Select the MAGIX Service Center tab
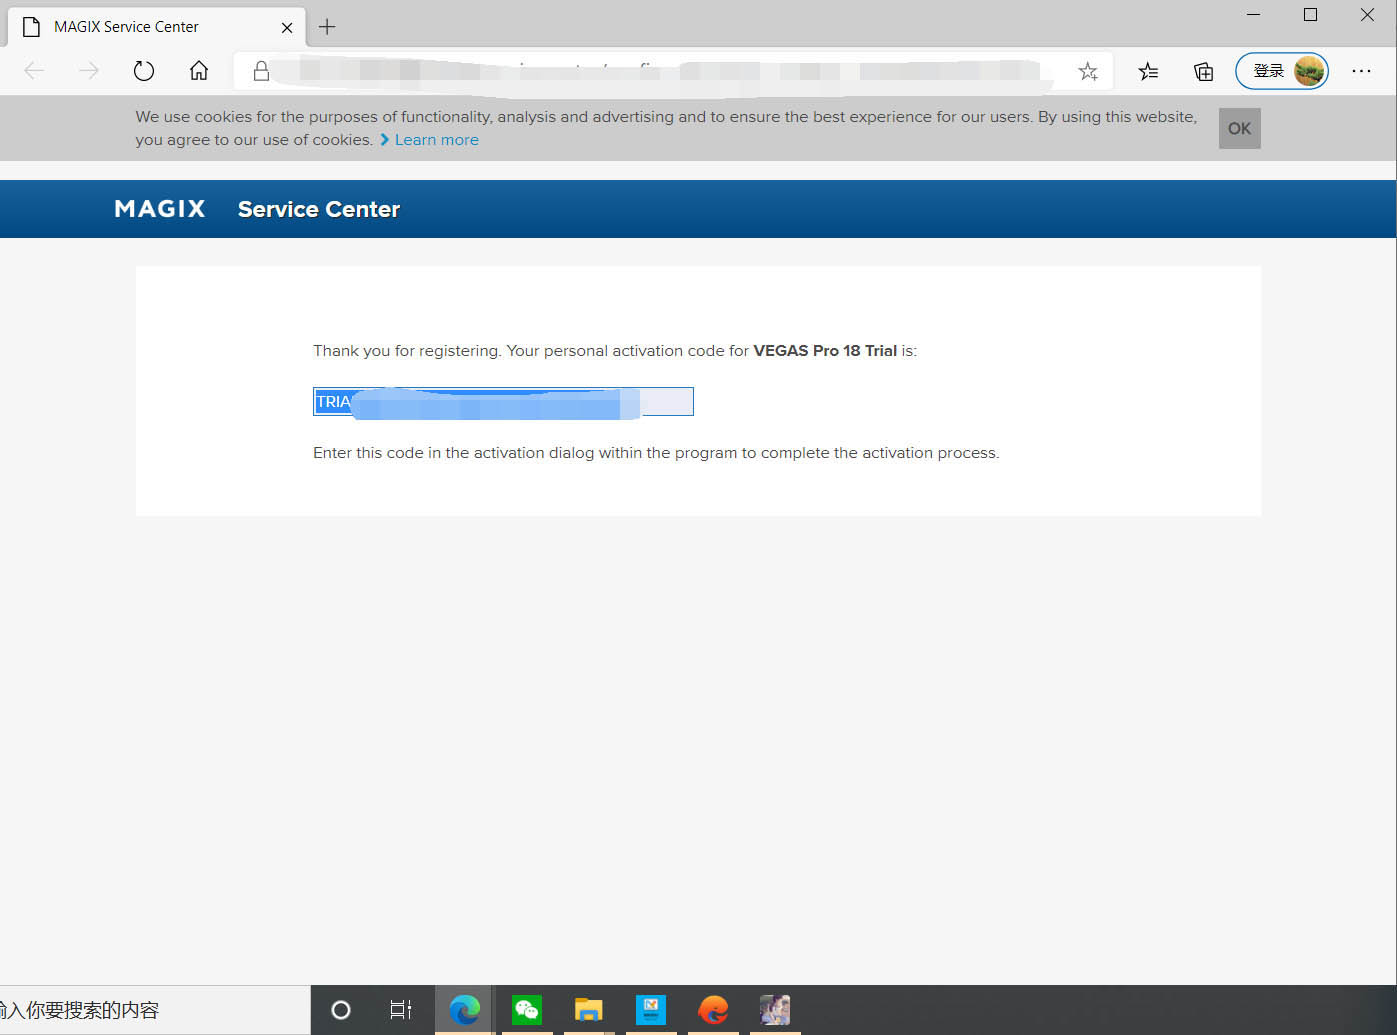The height and width of the screenshot is (1035, 1397). tap(155, 27)
